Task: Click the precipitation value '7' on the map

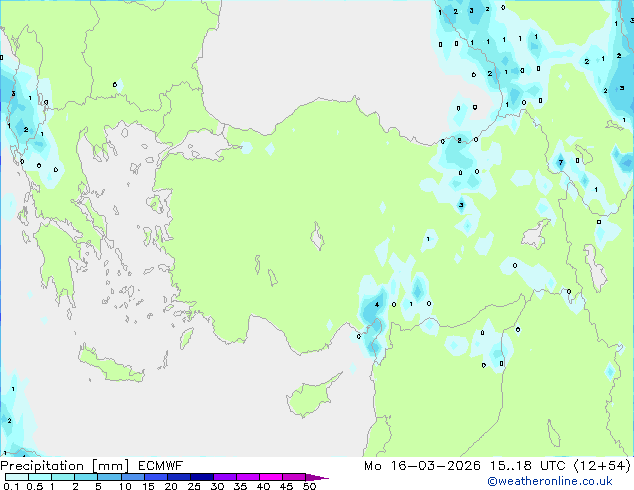Action: pyautogui.click(x=560, y=163)
